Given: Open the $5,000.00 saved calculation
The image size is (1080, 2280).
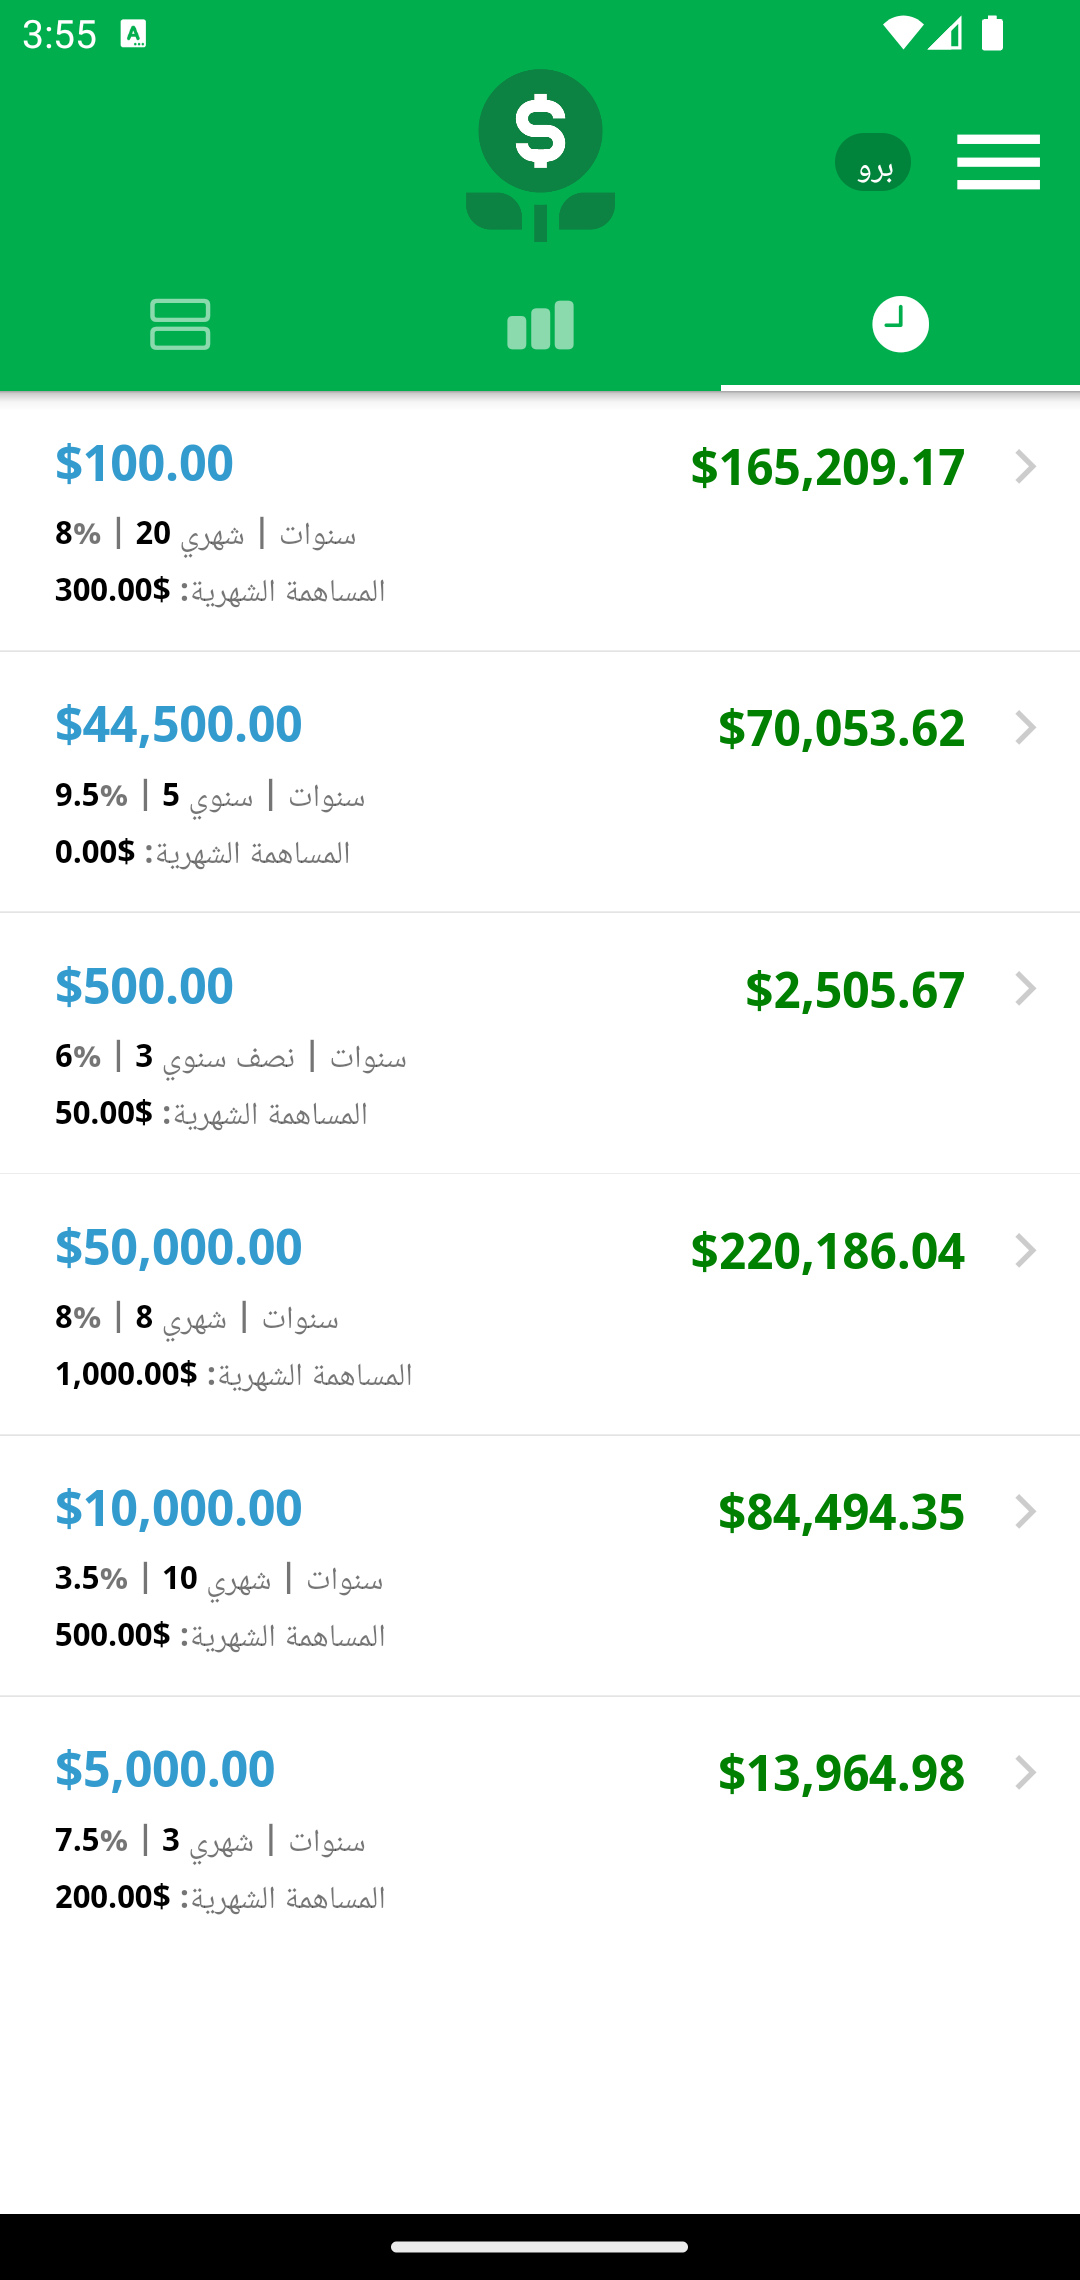Looking at the screenshot, I should pyautogui.click(x=540, y=1827).
